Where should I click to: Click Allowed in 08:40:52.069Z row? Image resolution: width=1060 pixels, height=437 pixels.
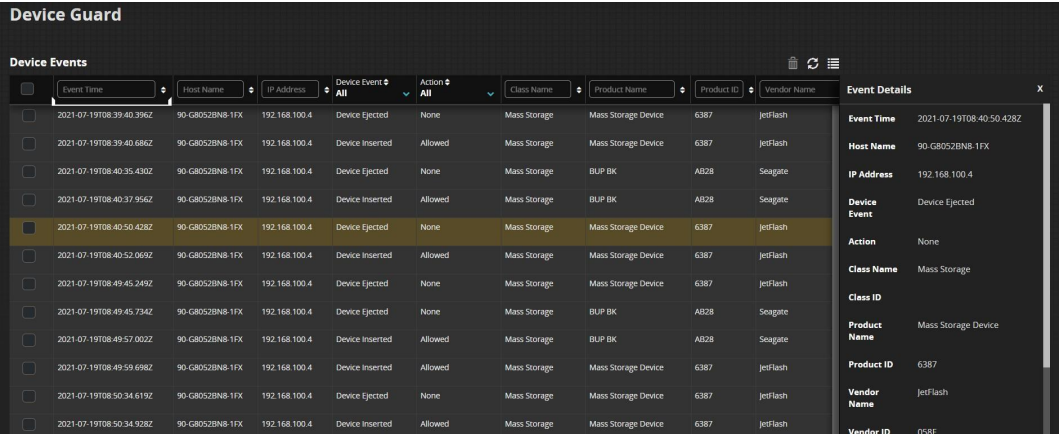coord(434,255)
